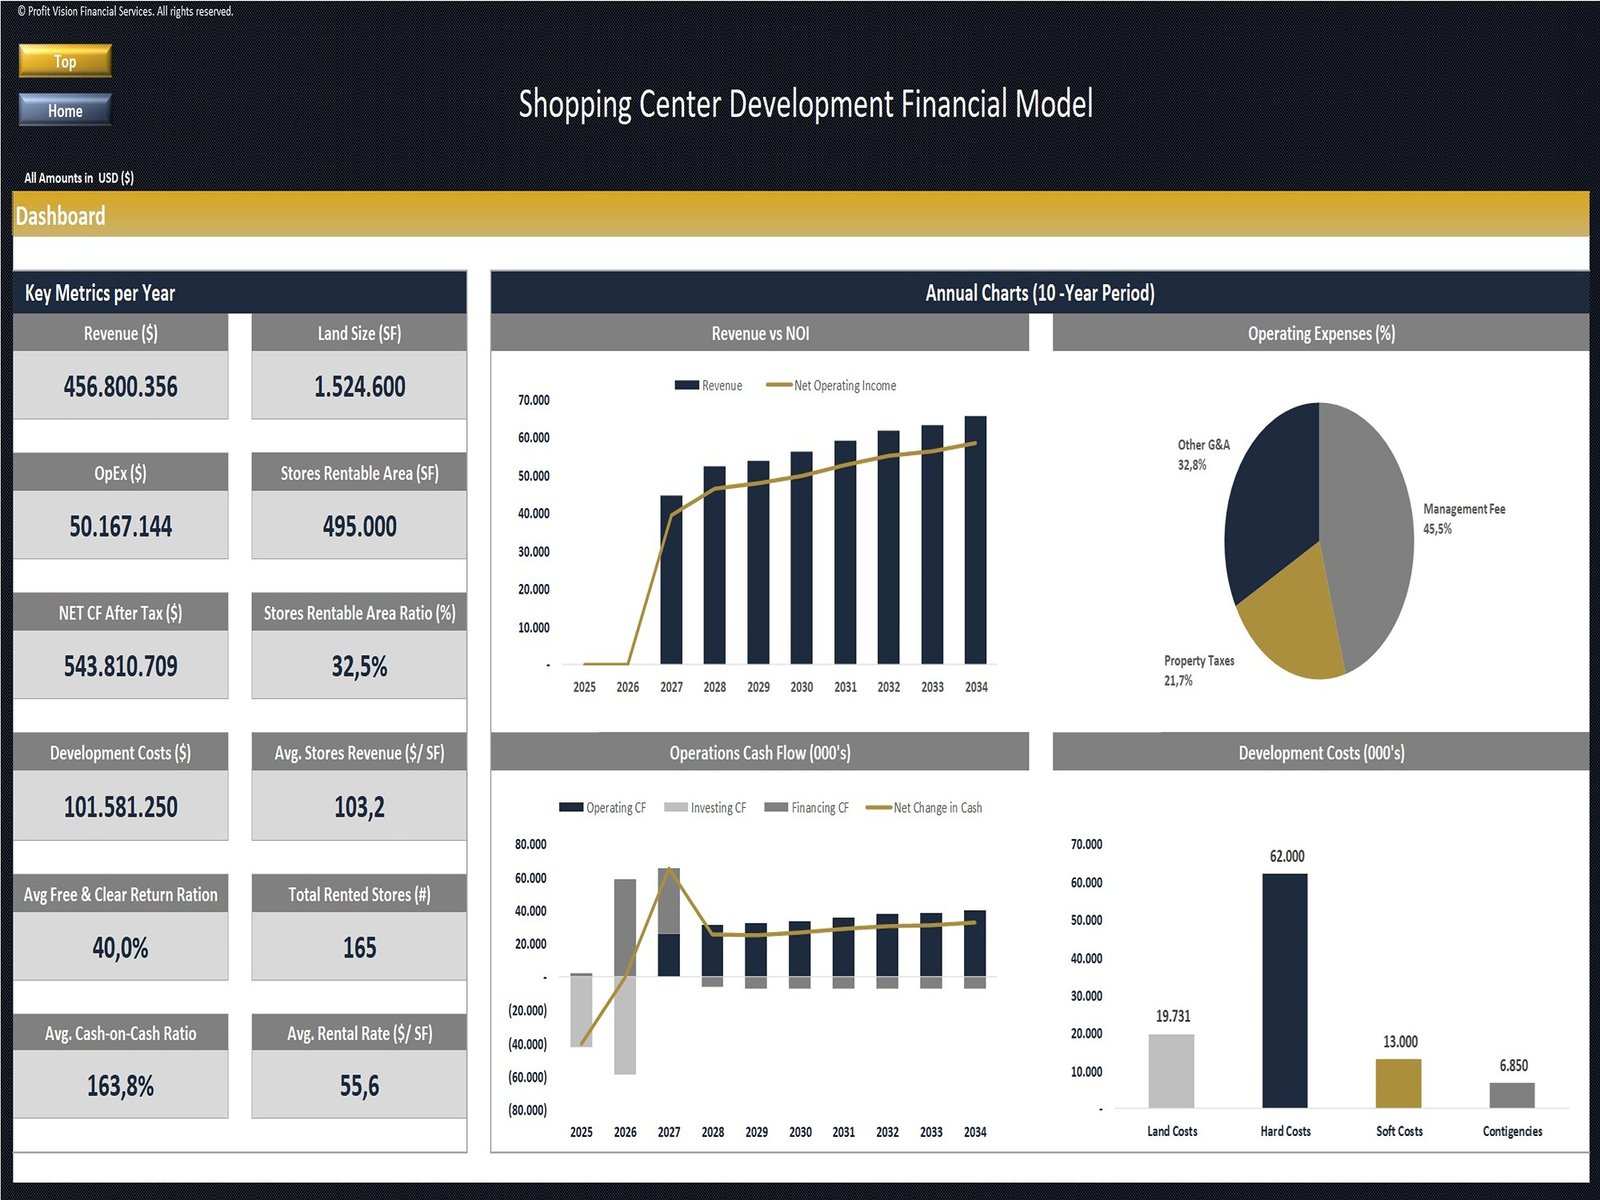Select the Other G&A navy pie slice
This screenshot has height=1200, width=1600.
1270,500
